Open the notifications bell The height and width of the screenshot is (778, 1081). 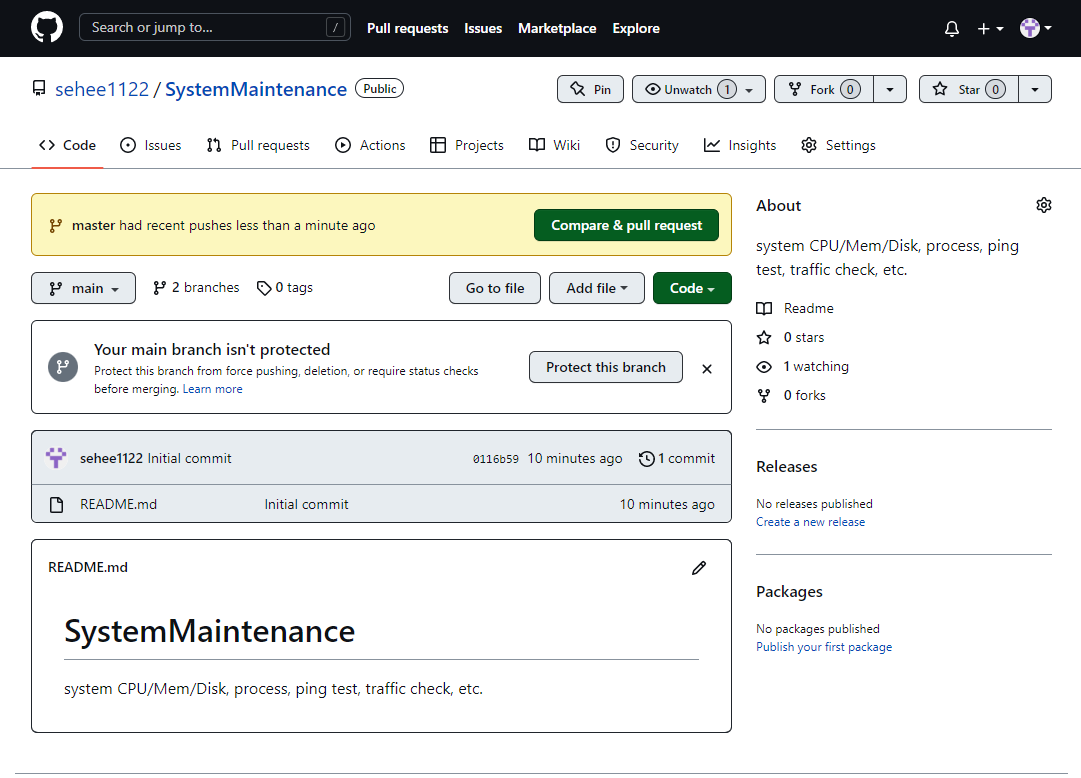pyautogui.click(x=951, y=28)
